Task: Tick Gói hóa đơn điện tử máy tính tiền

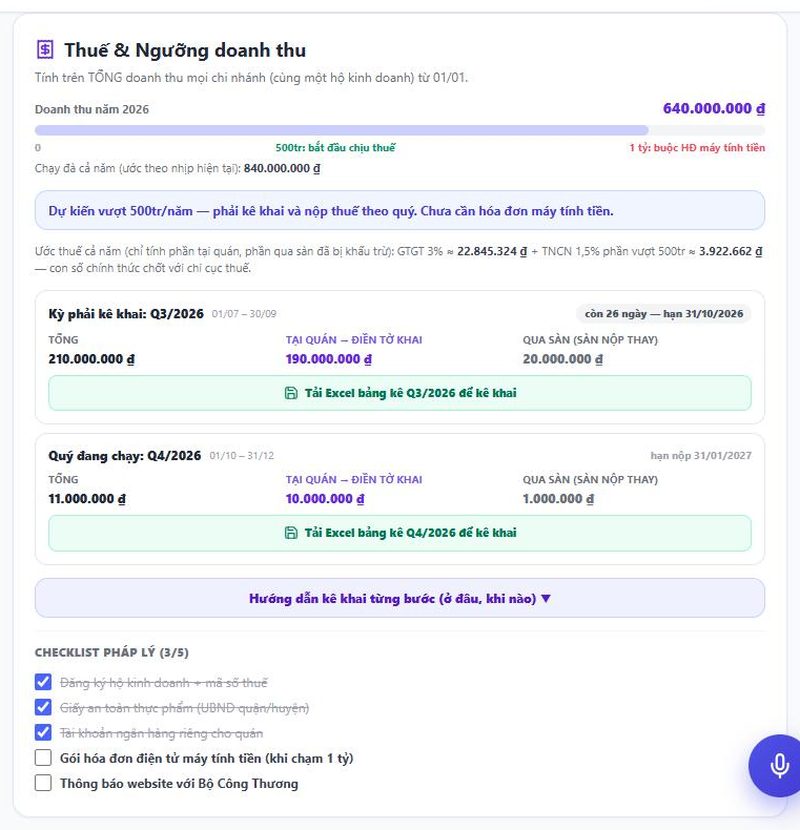Action: click(x=43, y=757)
